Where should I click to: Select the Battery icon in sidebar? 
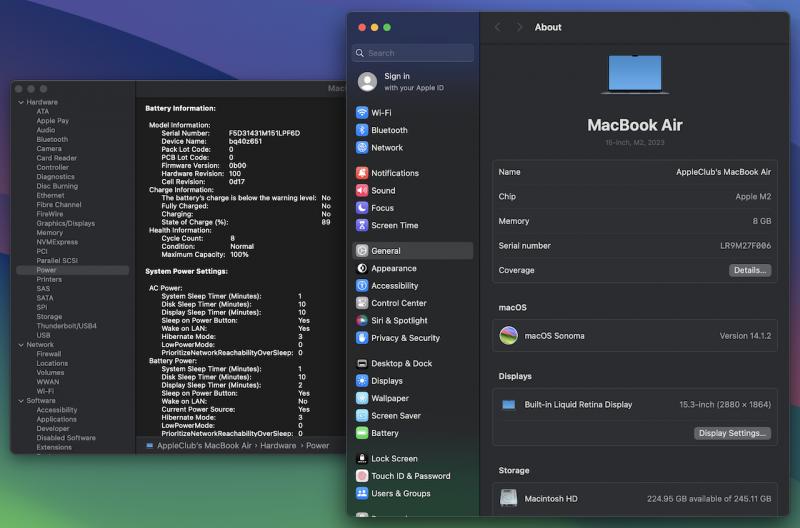[362, 433]
